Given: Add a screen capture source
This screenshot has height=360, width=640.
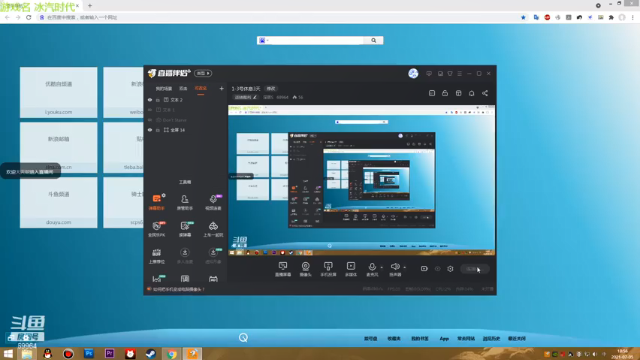Looking at the screenshot, I should coord(283,269).
